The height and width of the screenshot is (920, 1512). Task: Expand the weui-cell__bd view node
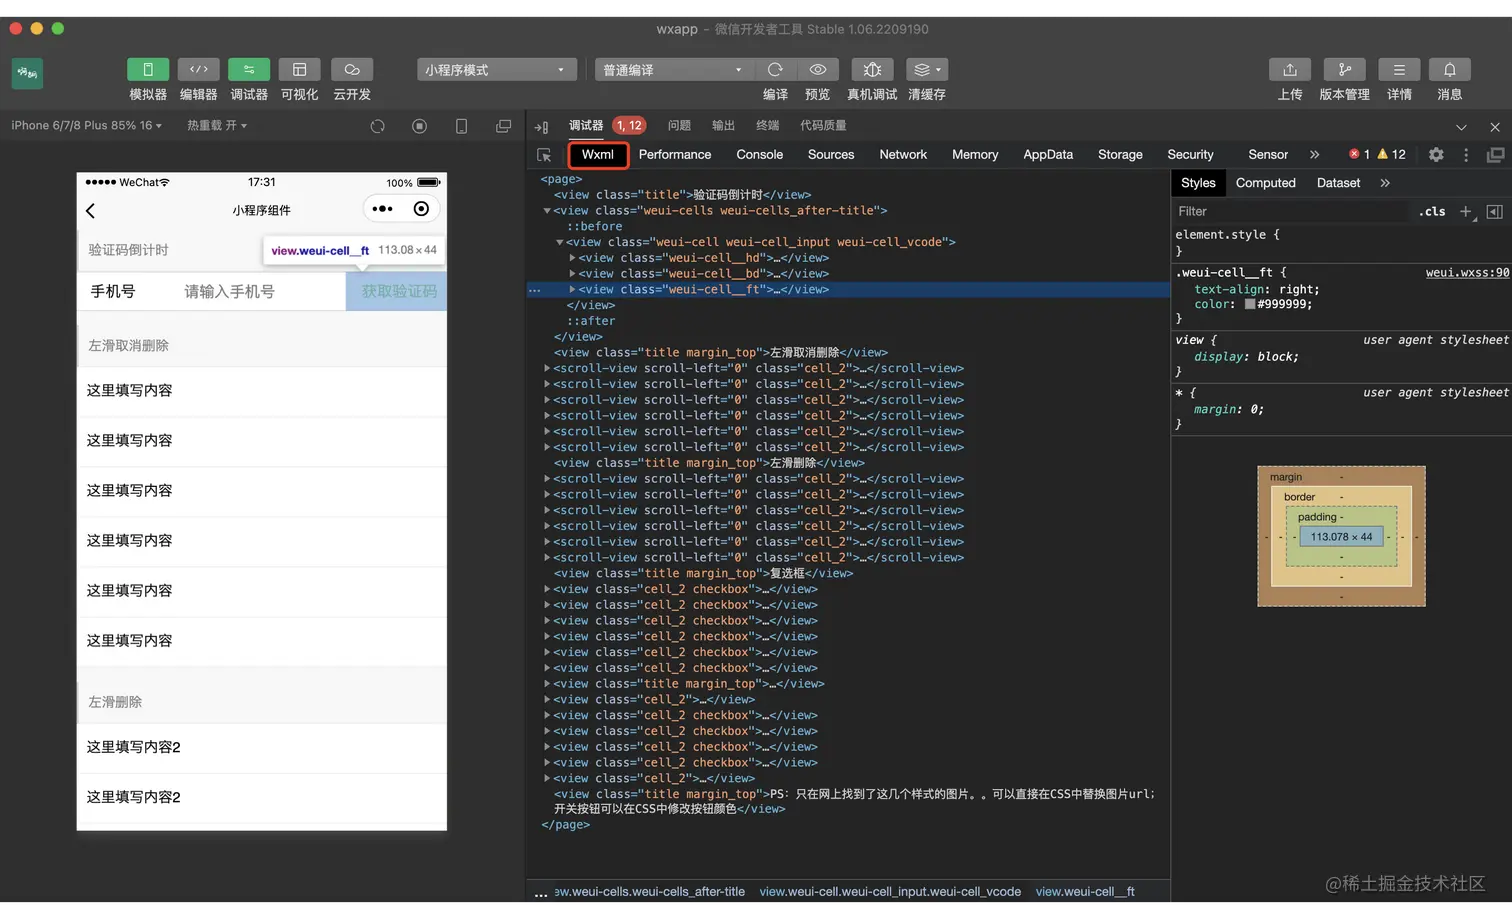tap(572, 273)
